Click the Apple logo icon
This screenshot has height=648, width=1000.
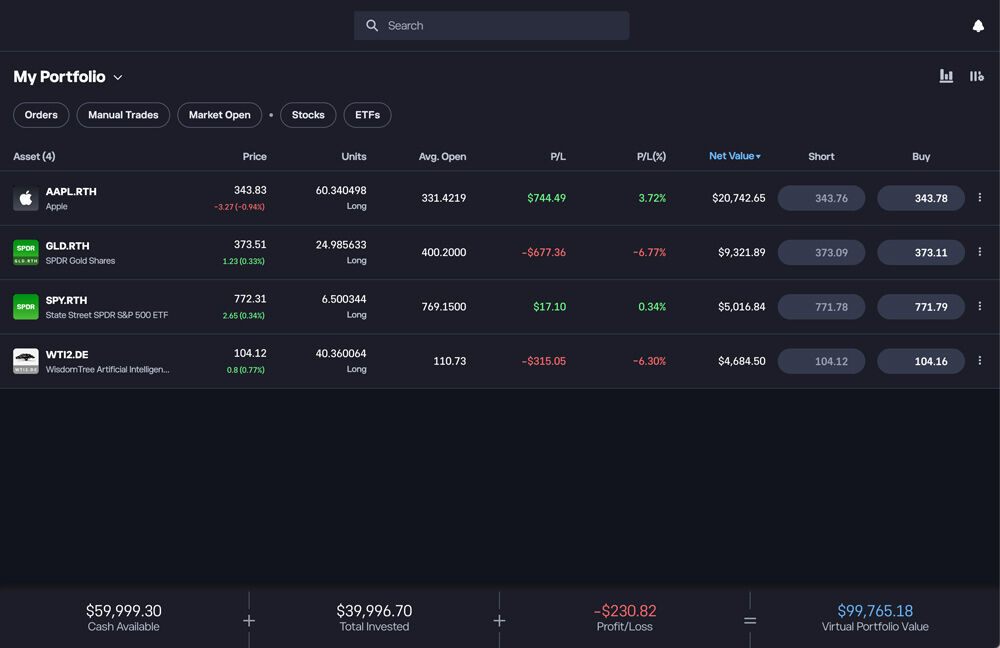26,198
